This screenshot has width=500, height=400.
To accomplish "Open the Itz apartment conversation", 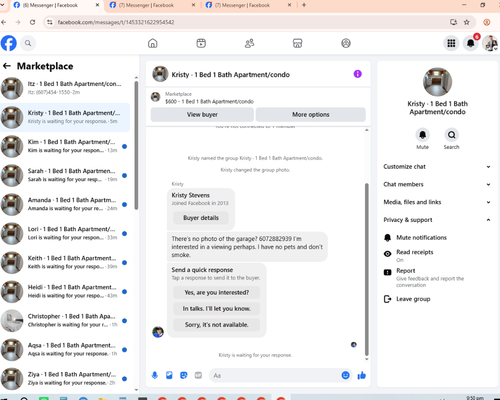I will [65, 88].
